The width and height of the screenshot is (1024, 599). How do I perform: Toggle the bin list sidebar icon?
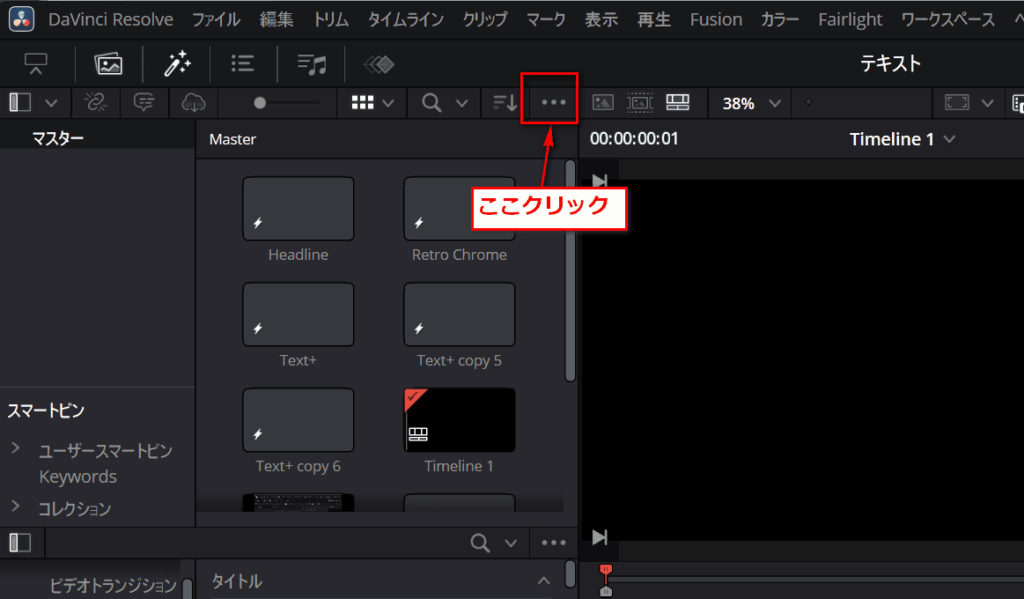[20, 103]
